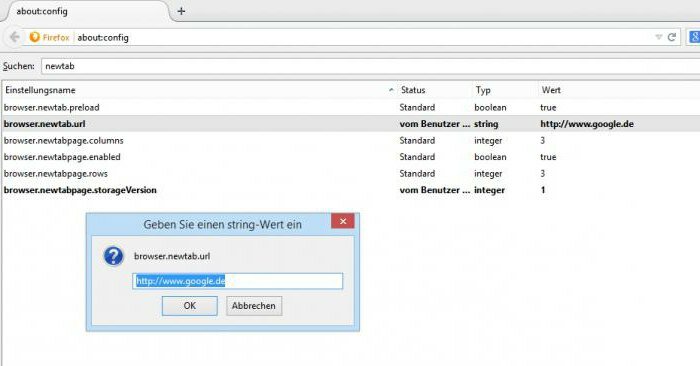Open a new tab with the plus button

181,11
